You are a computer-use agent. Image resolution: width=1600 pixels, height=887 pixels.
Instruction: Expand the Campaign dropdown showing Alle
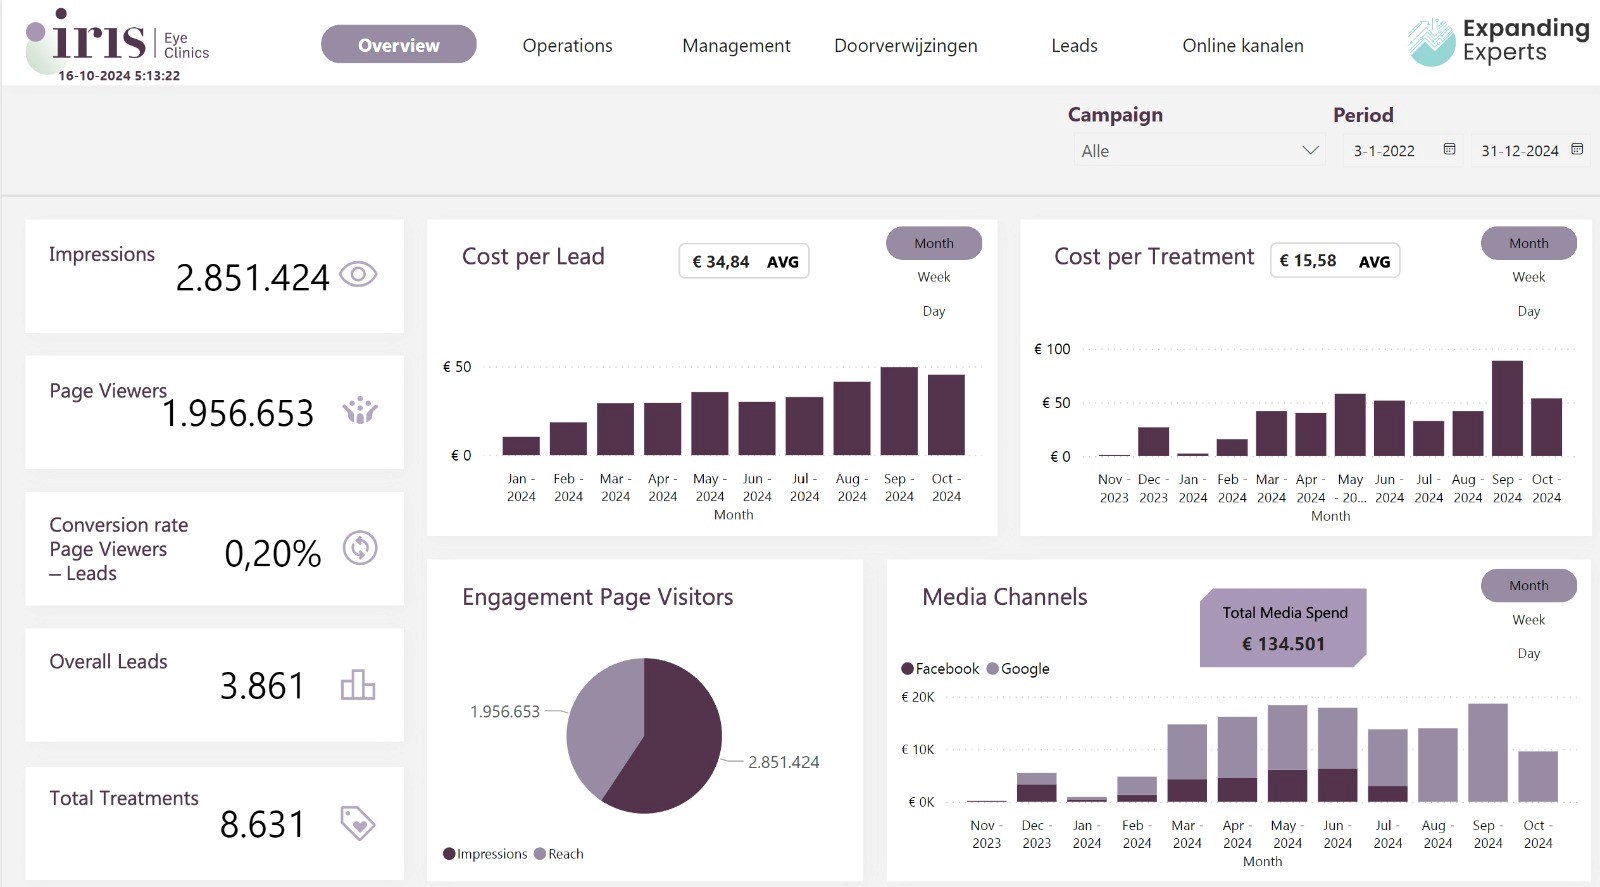[1309, 151]
